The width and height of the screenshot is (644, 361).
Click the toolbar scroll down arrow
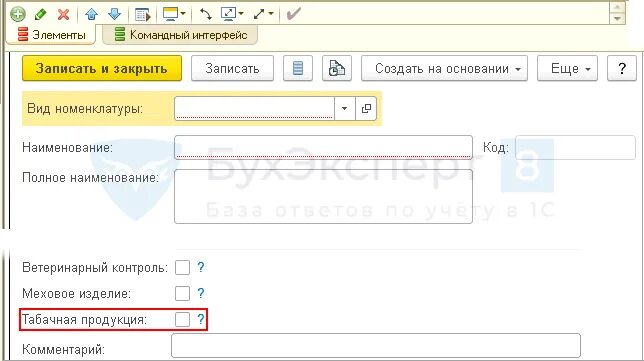(x=617, y=18)
